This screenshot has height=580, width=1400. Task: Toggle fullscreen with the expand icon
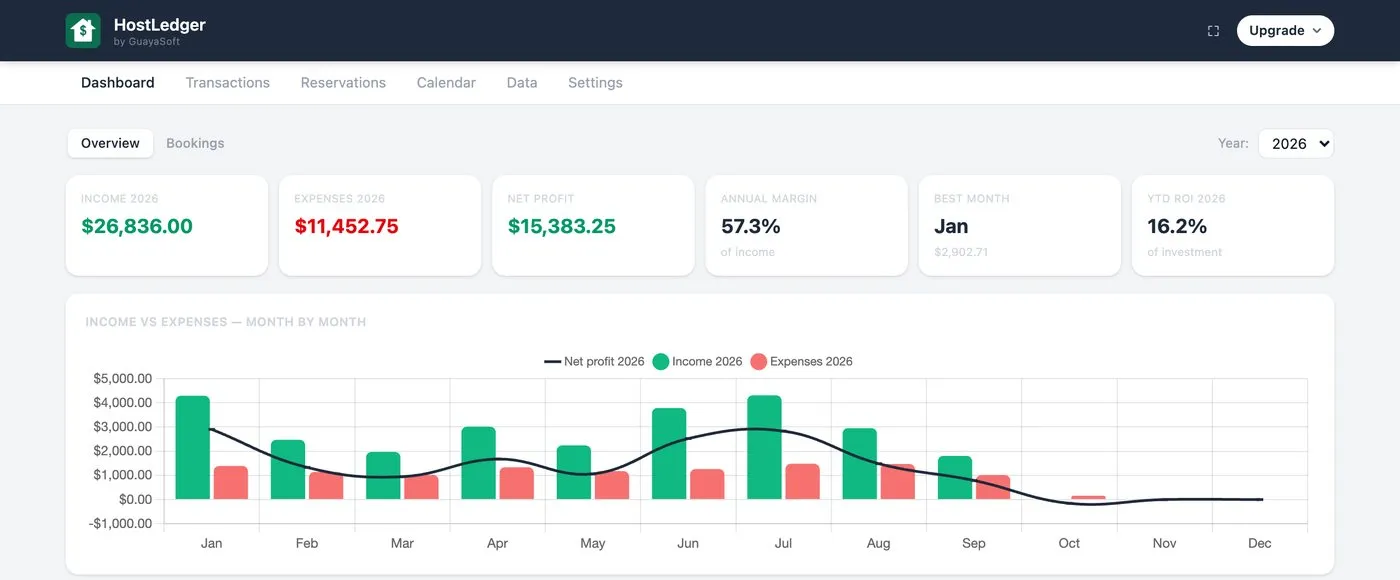pos(1213,31)
